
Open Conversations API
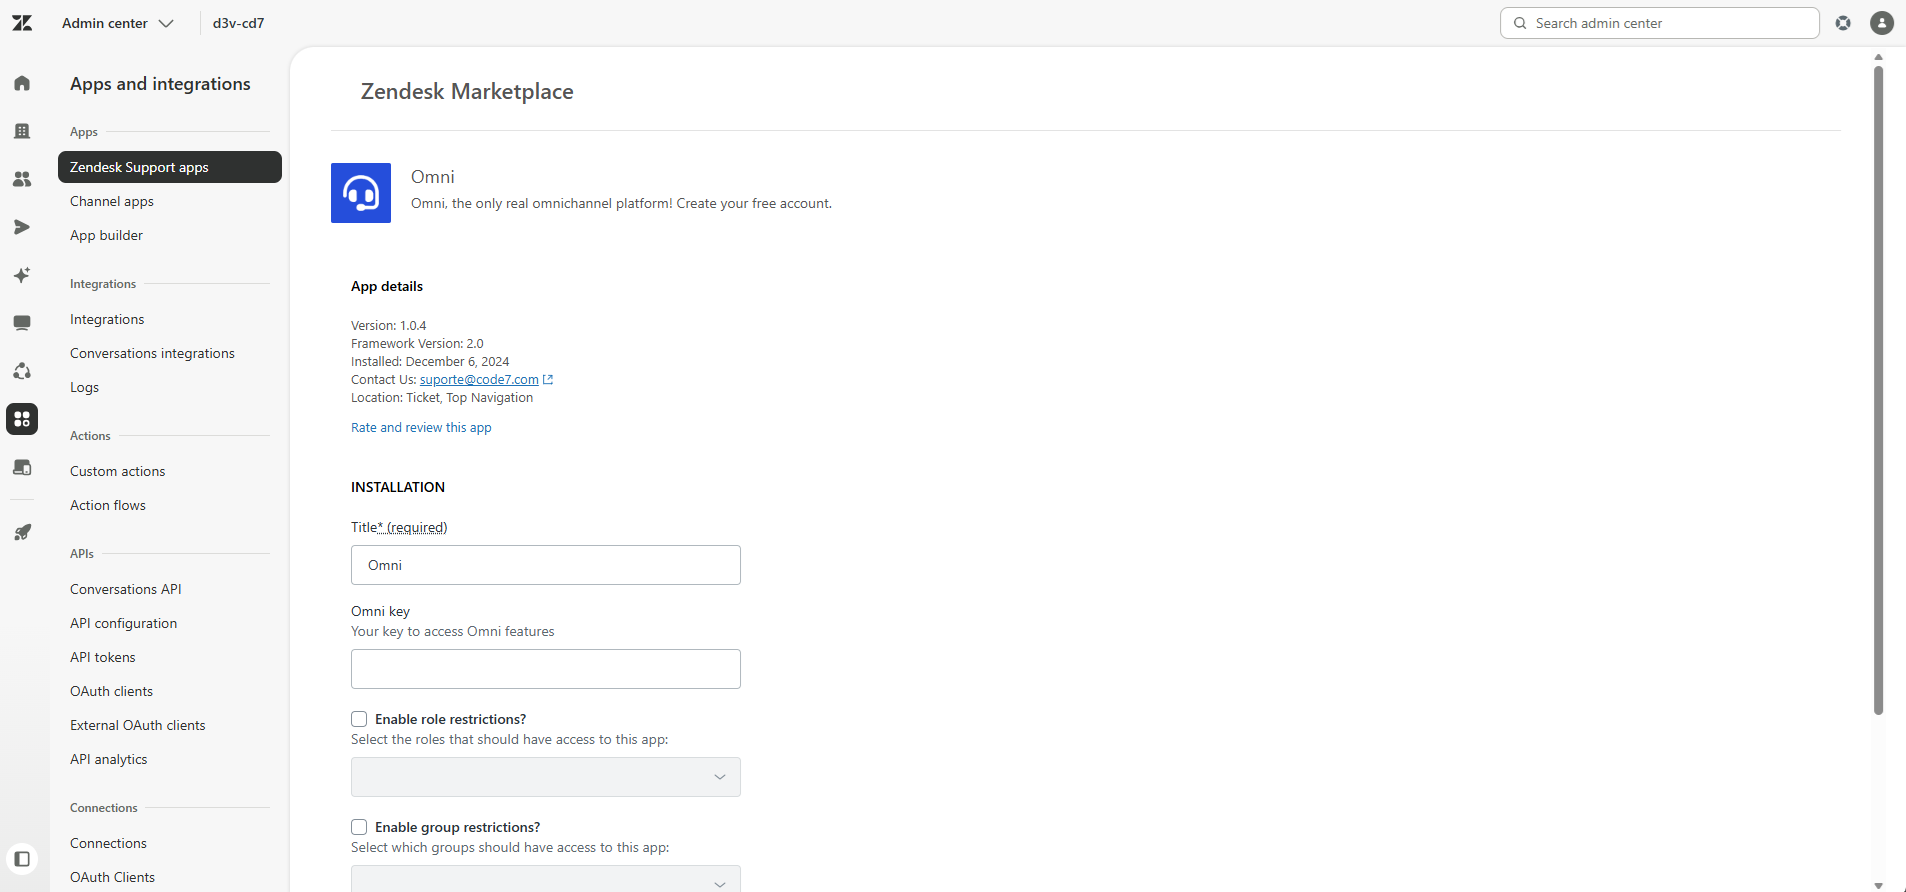pyautogui.click(x=126, y=589)
